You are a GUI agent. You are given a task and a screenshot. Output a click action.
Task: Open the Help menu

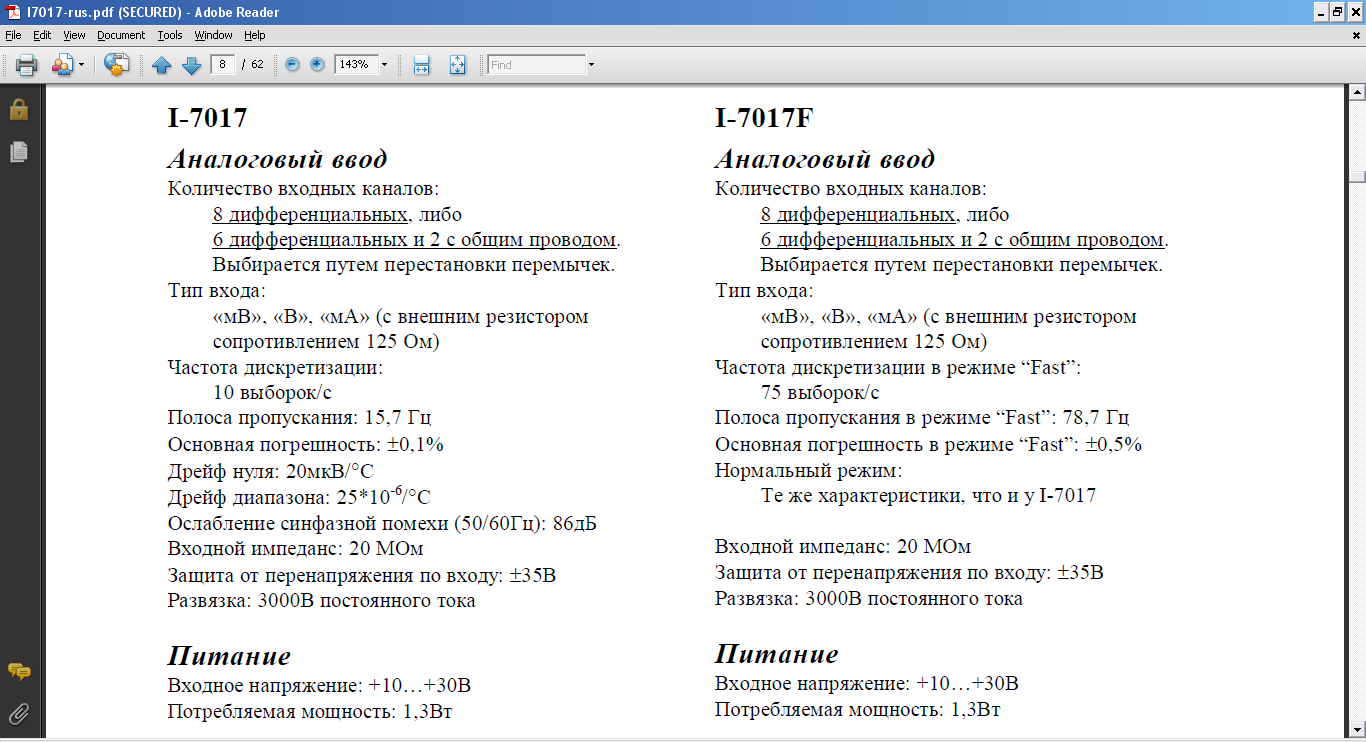pos(255,35)
